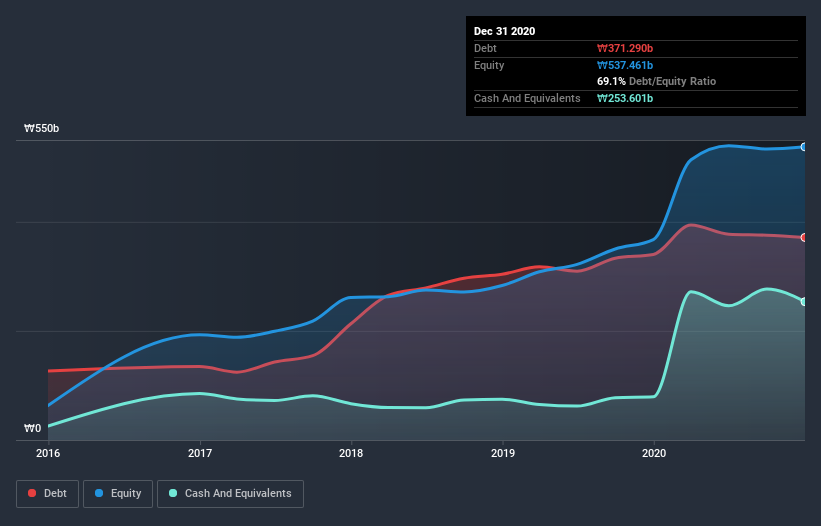
Task: Click the 2018 x-axis label
Action: tap(351, 453)
